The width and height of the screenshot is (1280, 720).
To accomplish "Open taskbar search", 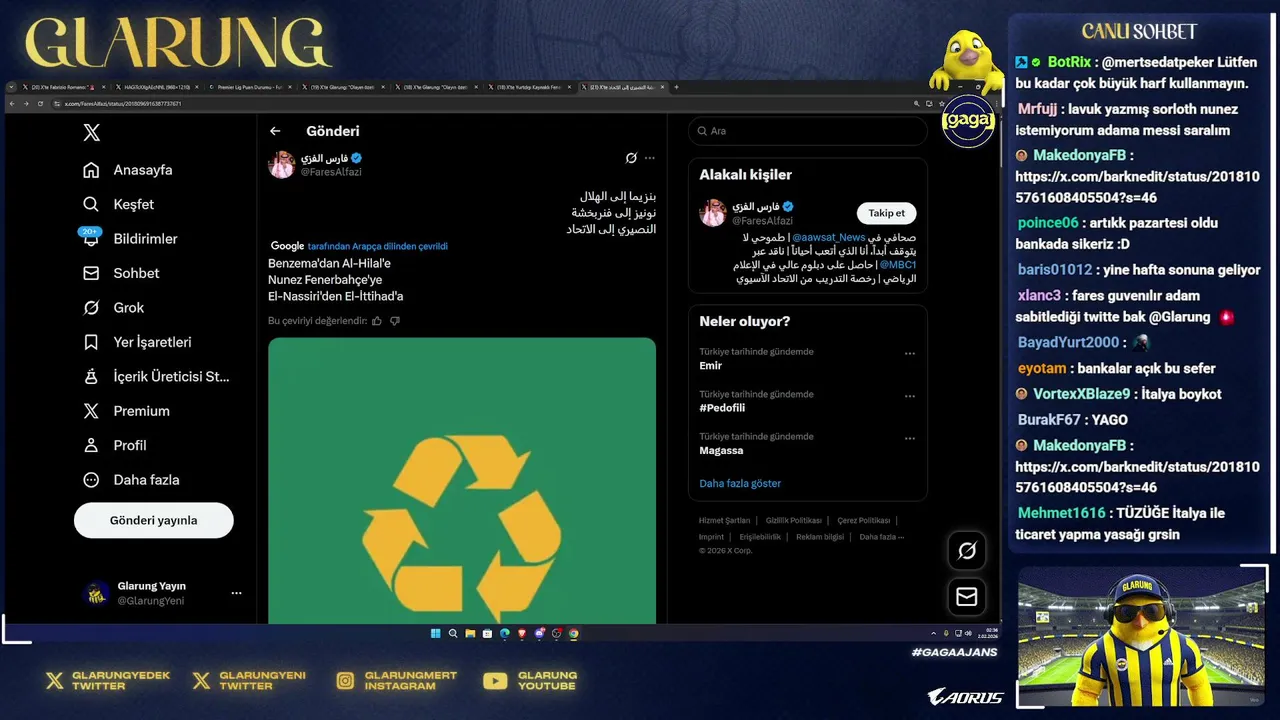I will (x=453, y=633).
